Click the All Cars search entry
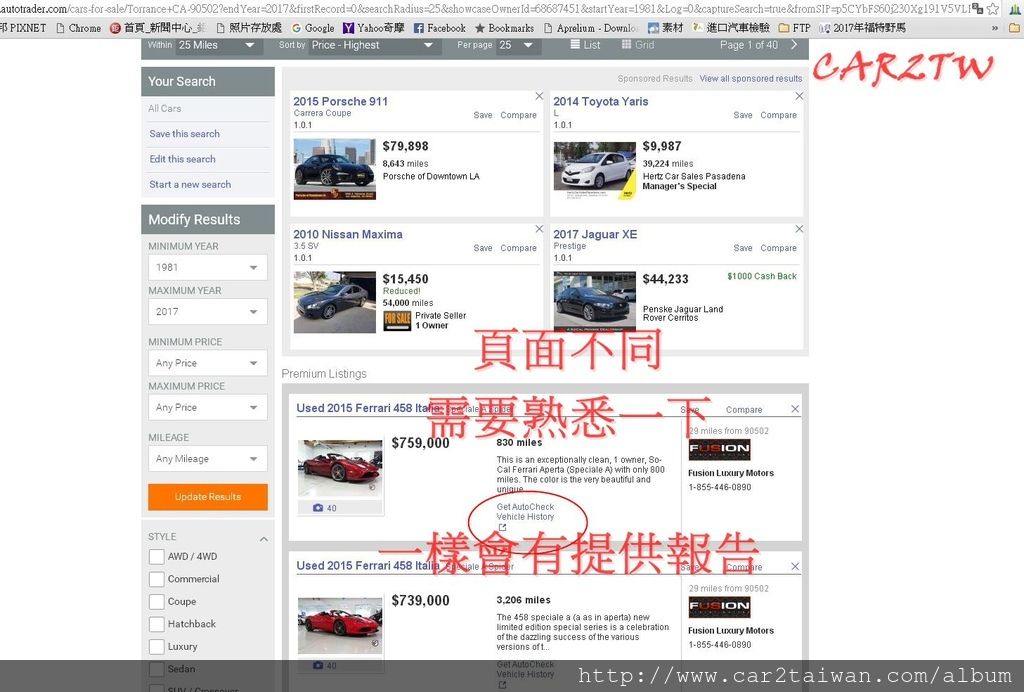This screenshot has width=1024, height=692. [x=165, y=108]
